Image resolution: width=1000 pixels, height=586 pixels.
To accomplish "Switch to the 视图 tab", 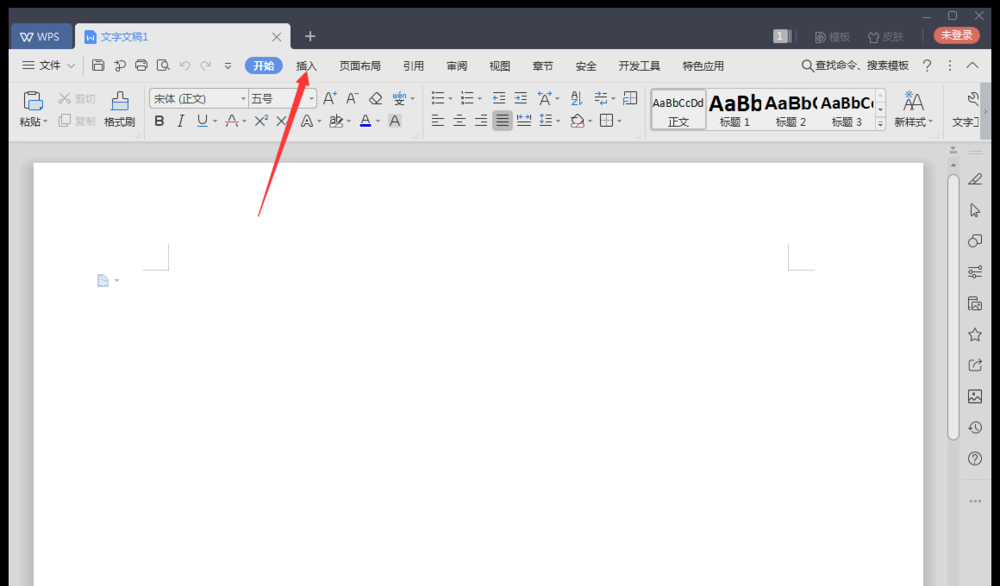I will click(499, 66).
